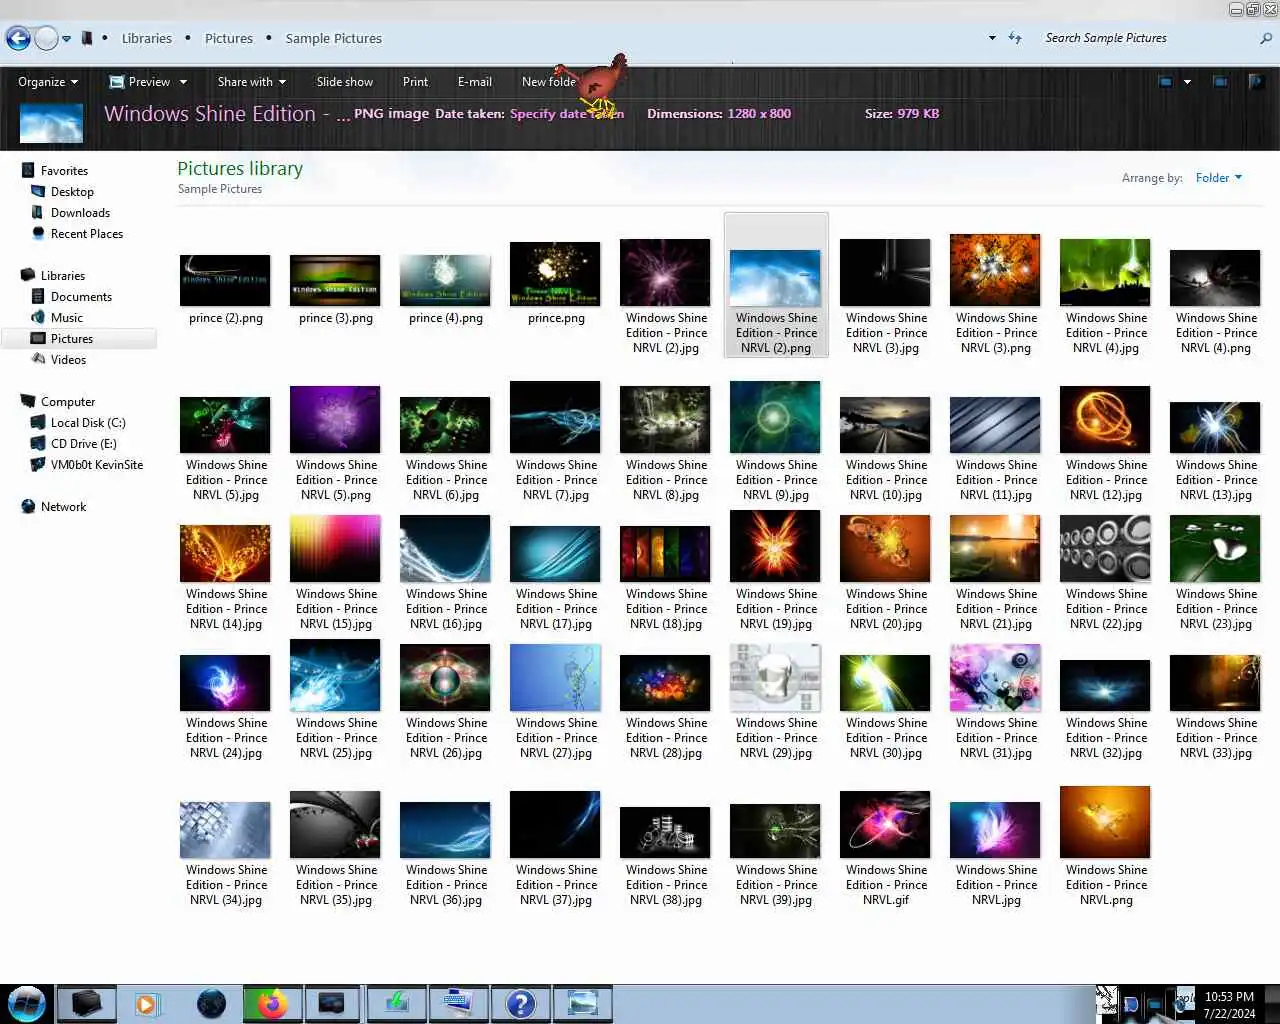Click the search magnifier icon

pos(1266,38)
